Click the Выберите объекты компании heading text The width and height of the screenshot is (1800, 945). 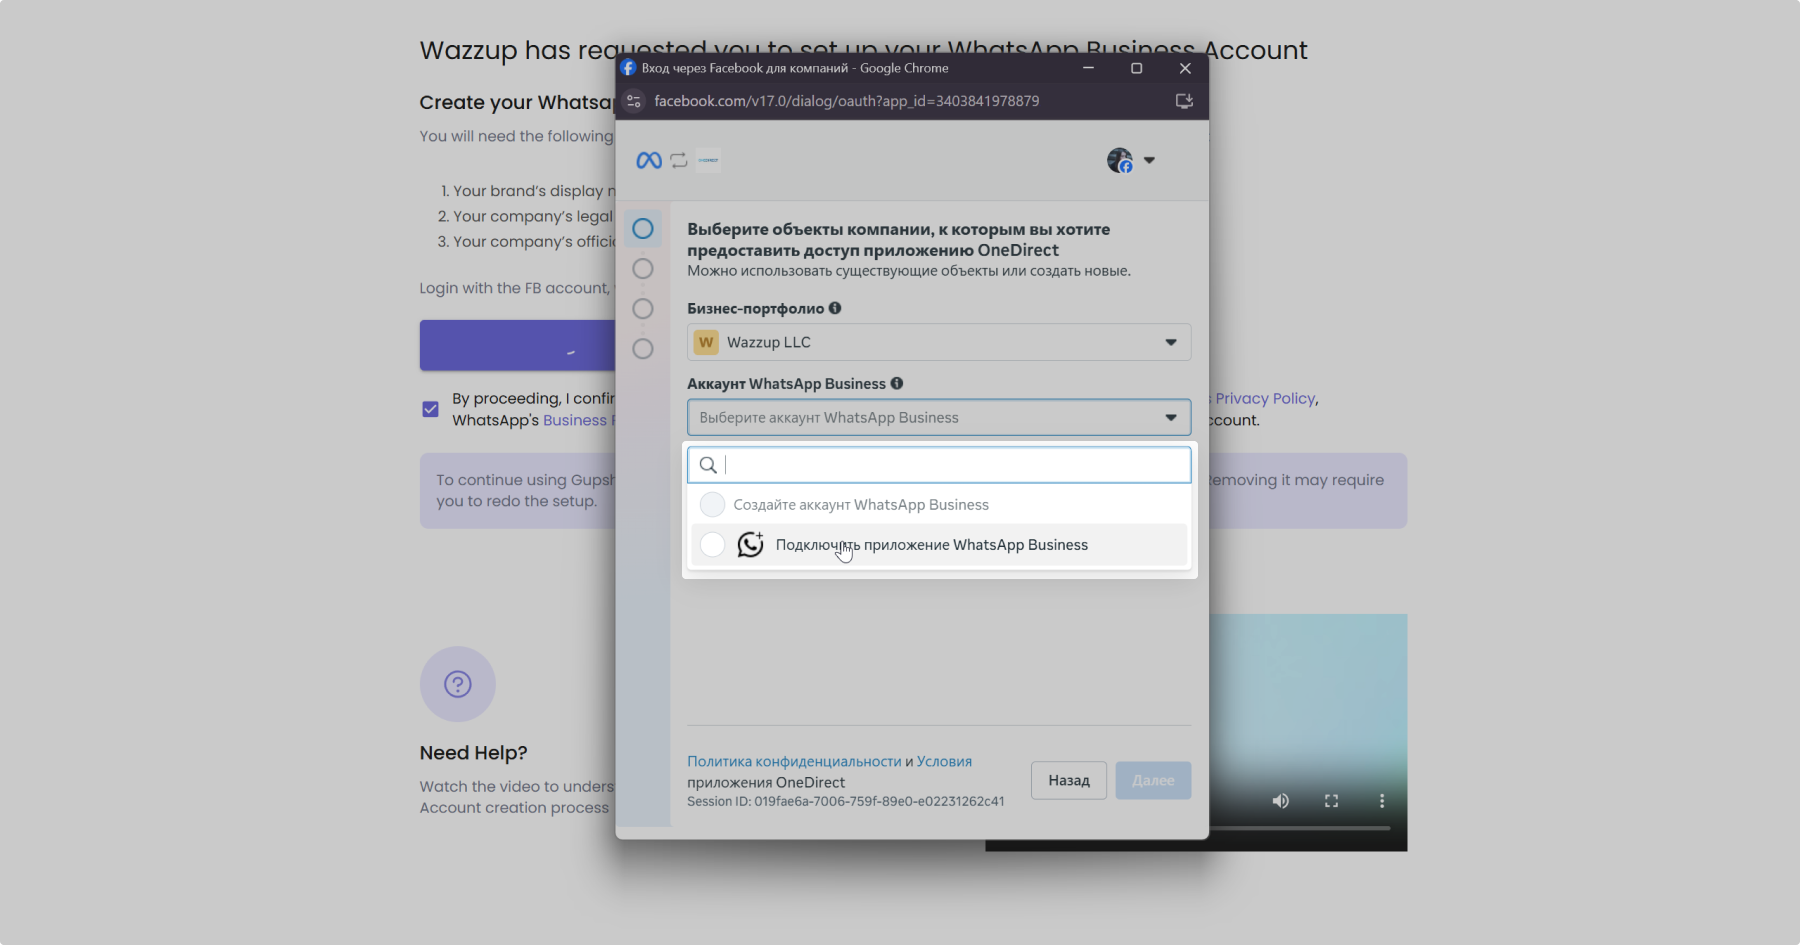point(898,240)
